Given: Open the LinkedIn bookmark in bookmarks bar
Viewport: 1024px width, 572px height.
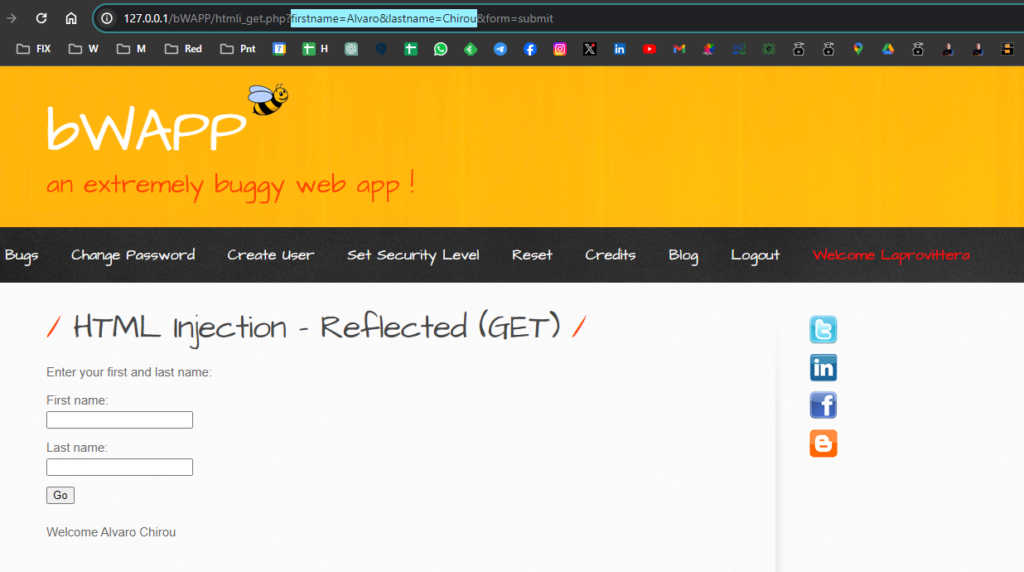Looking at the screenshot, I should [620, 49].
